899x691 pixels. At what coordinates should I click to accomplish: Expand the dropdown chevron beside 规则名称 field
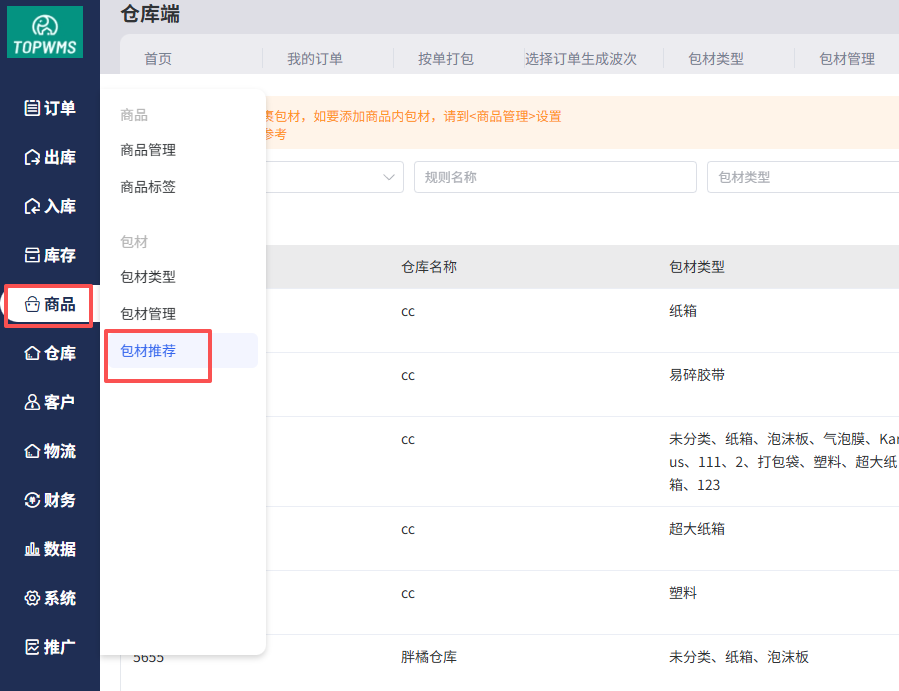(389, 177)
